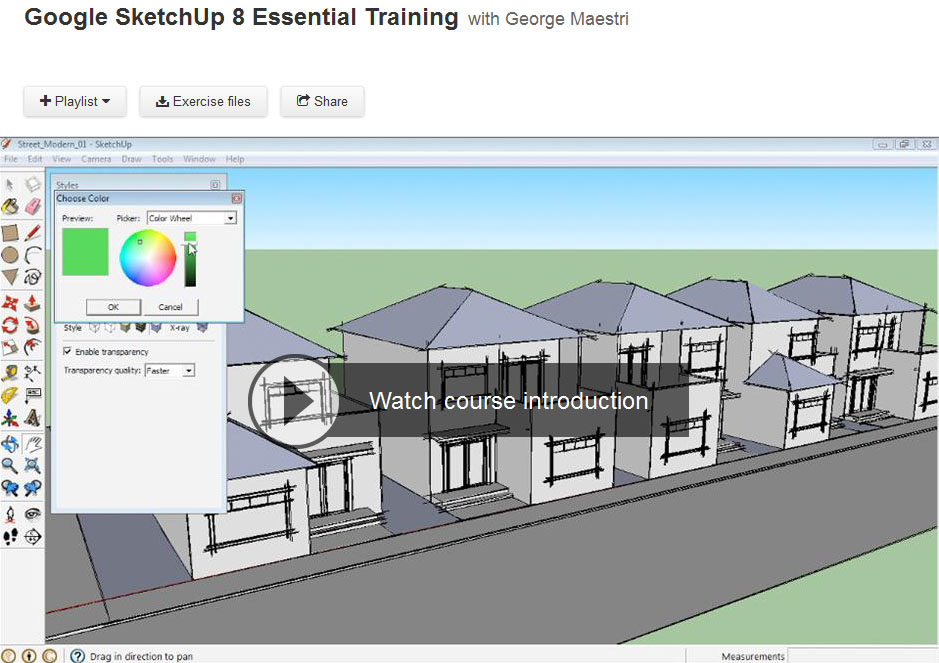This screenshot has height=663, width=939.
Task: Choose the Axes tool
Action: point(10,417)
